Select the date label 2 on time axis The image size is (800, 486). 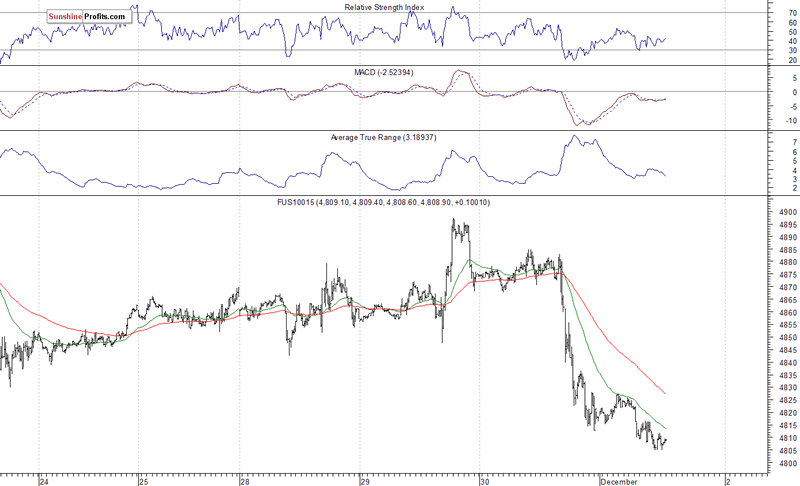(x=729, y=481)
